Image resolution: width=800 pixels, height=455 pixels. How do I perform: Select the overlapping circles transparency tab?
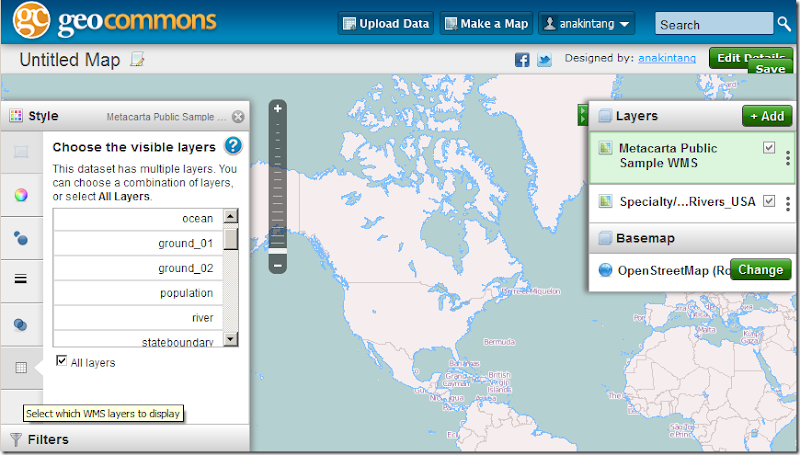[21, 324]
